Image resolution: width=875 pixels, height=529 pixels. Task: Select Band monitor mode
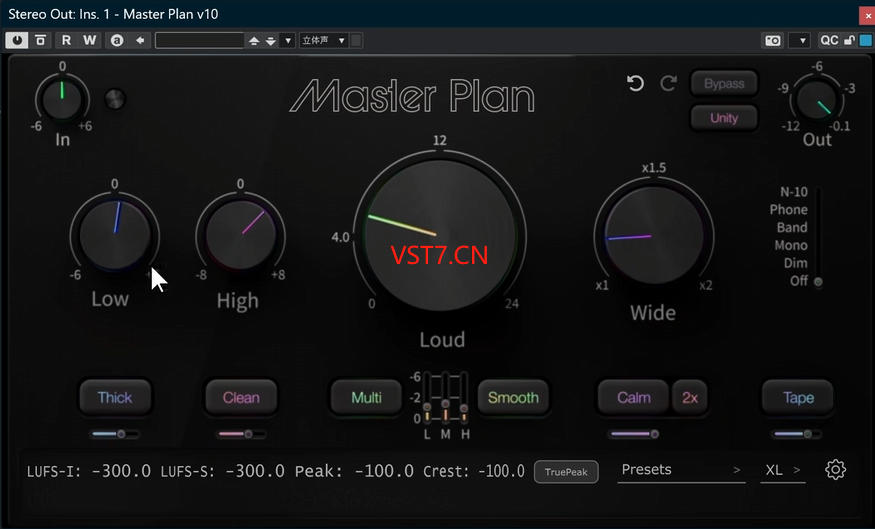coord(792,228)
